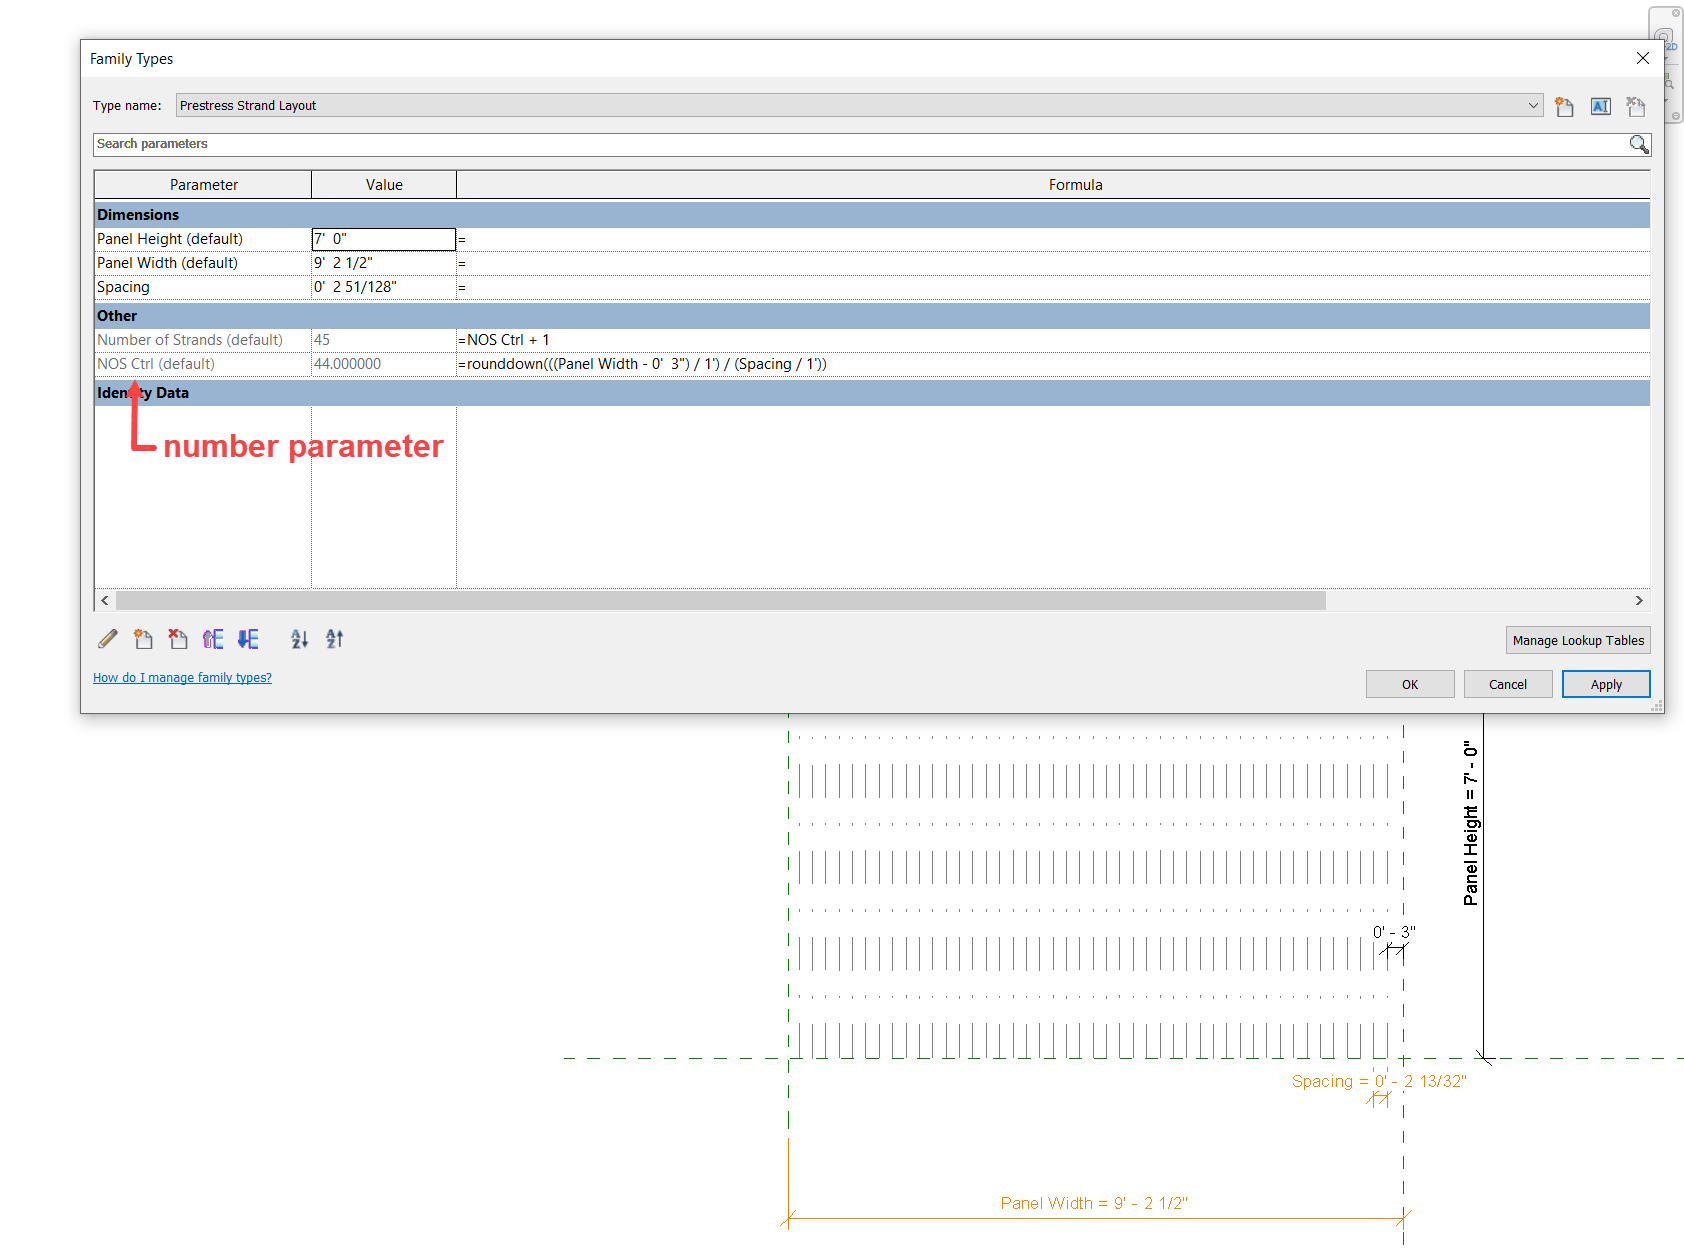
Task: Delete the selected parameter
Action: pyautogui.click(x=178, y=639)
